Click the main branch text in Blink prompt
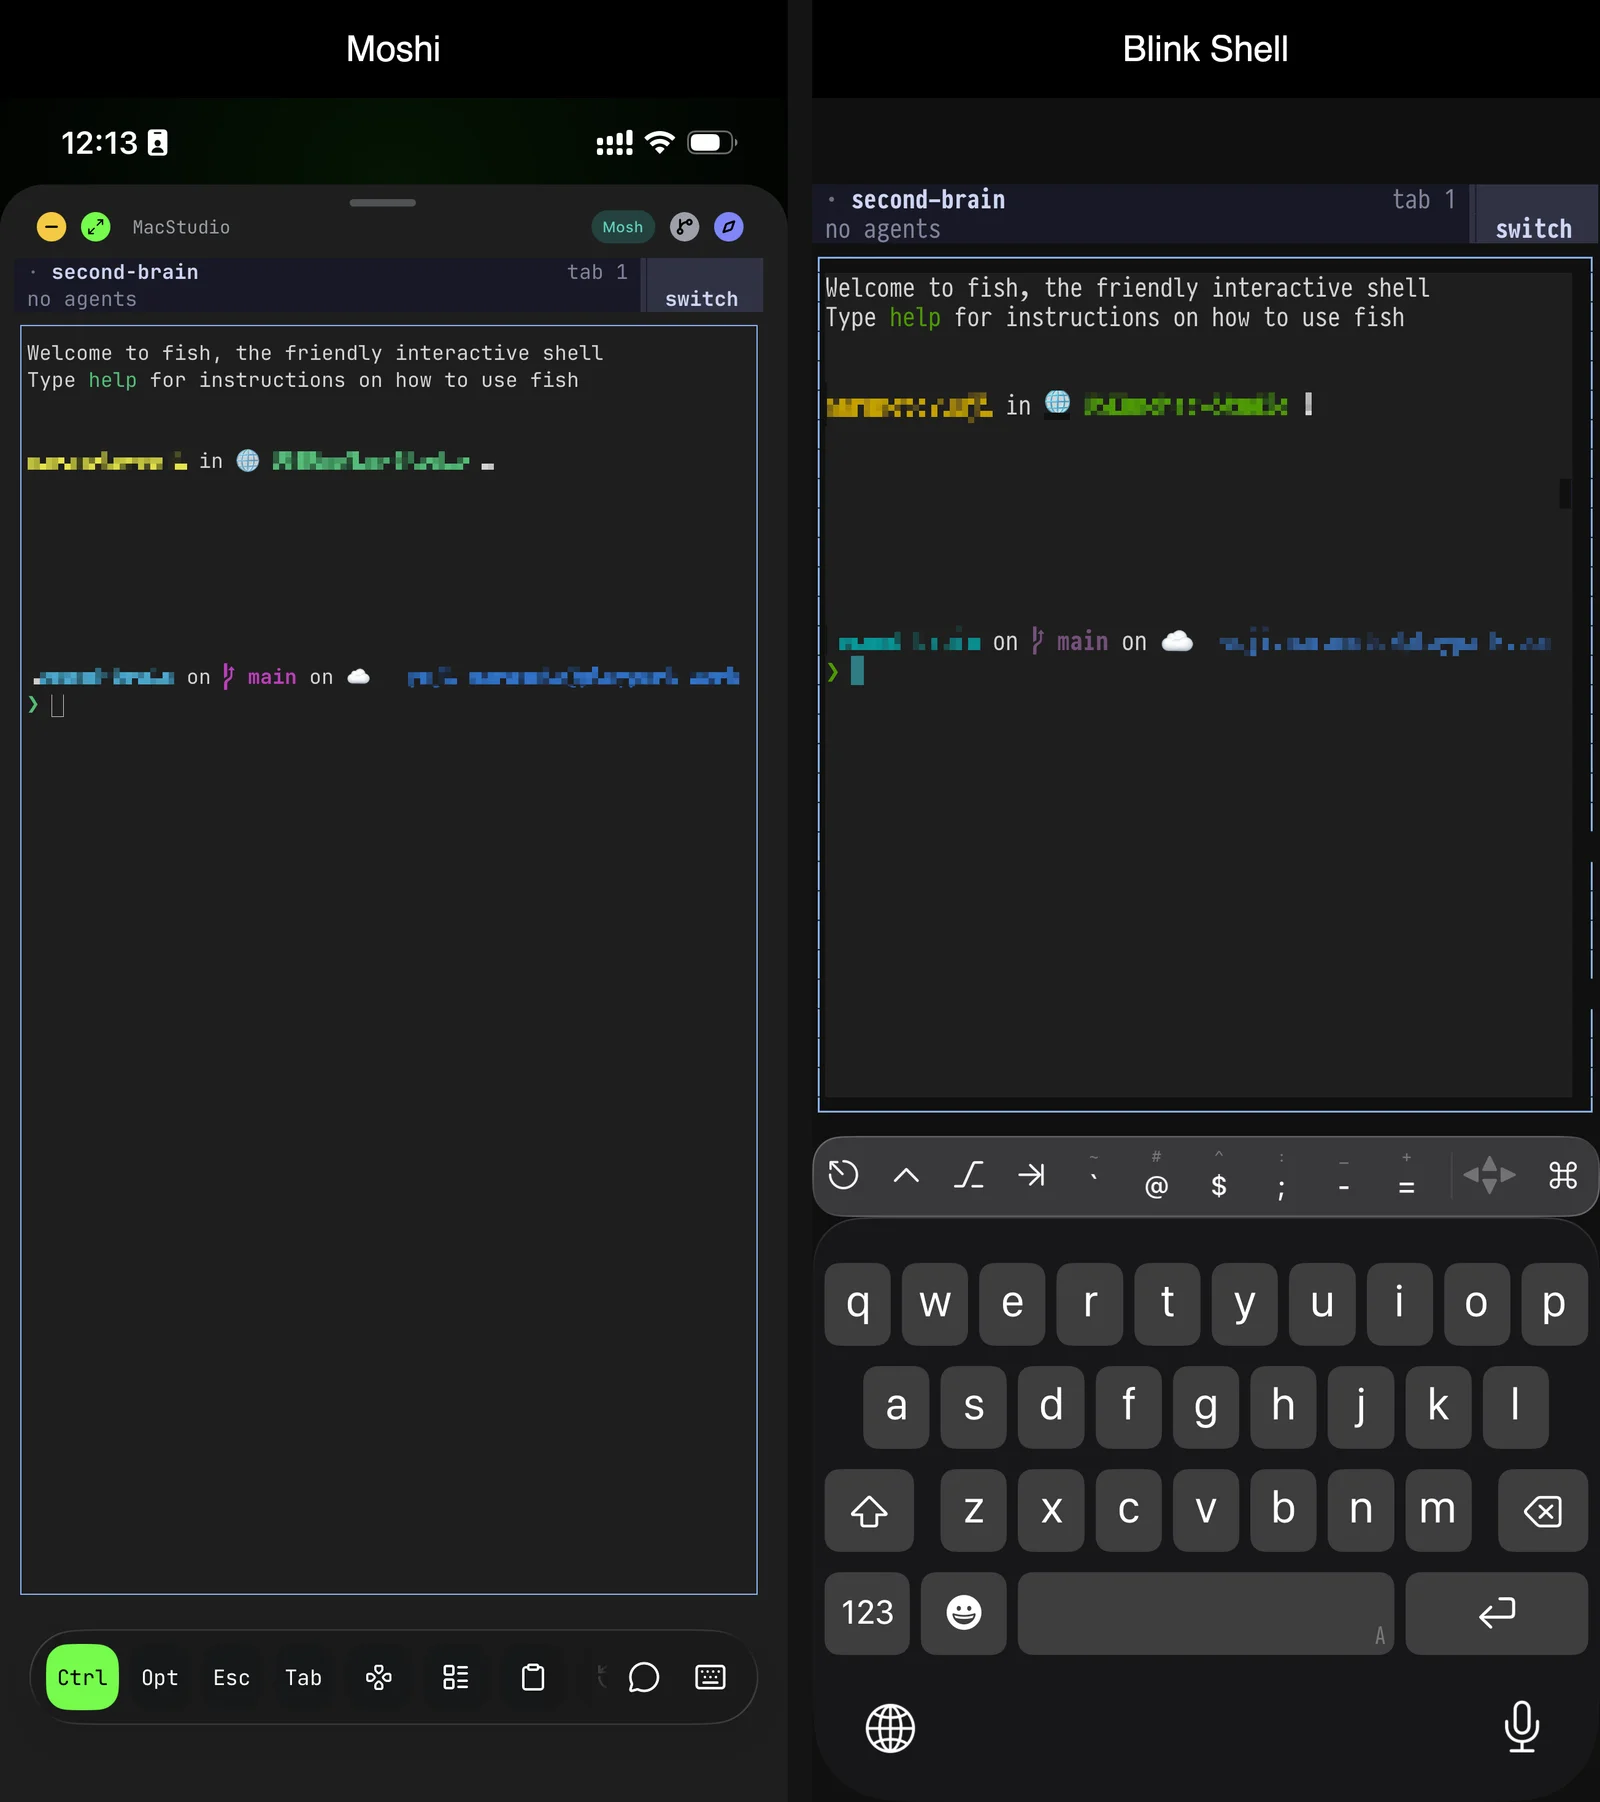 coord(1082,642)
